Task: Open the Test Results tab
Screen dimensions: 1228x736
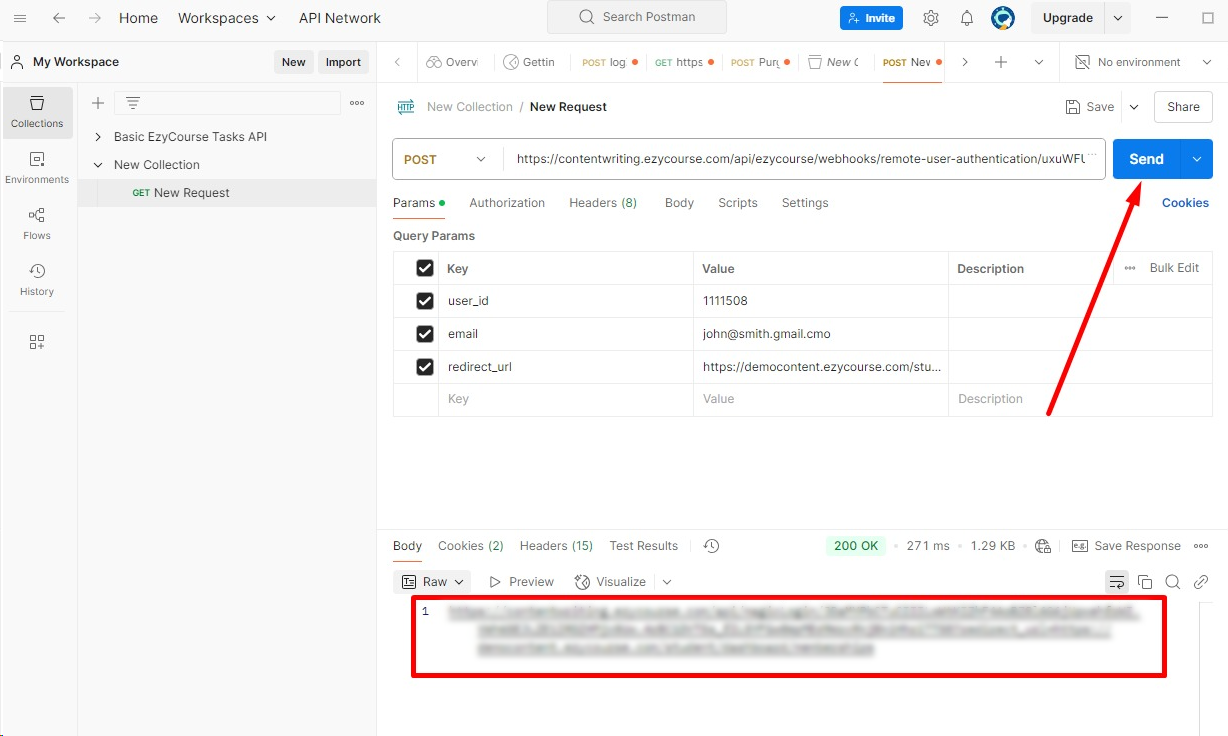Action: (x=644, y=546)
